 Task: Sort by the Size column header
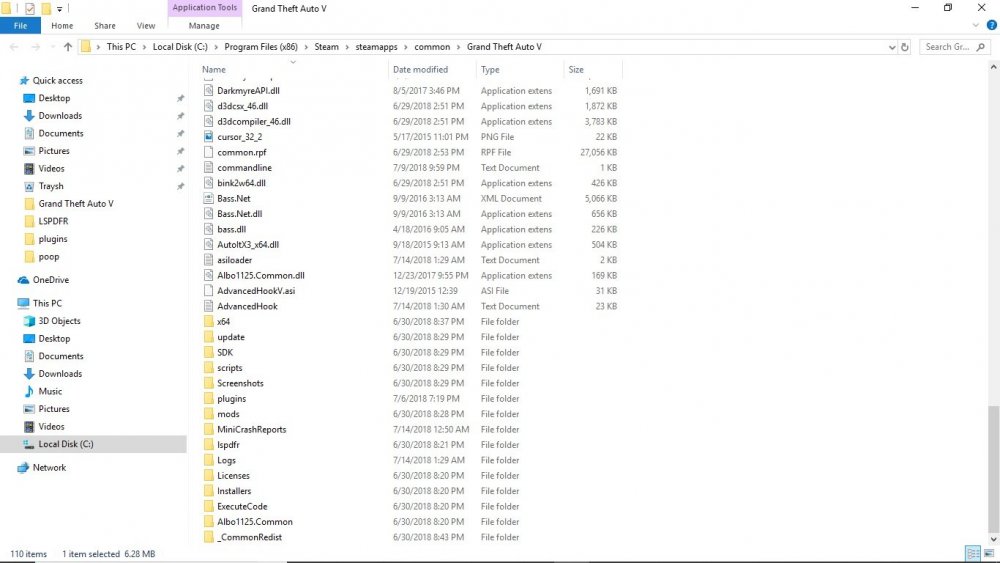[x=576, y=69]
